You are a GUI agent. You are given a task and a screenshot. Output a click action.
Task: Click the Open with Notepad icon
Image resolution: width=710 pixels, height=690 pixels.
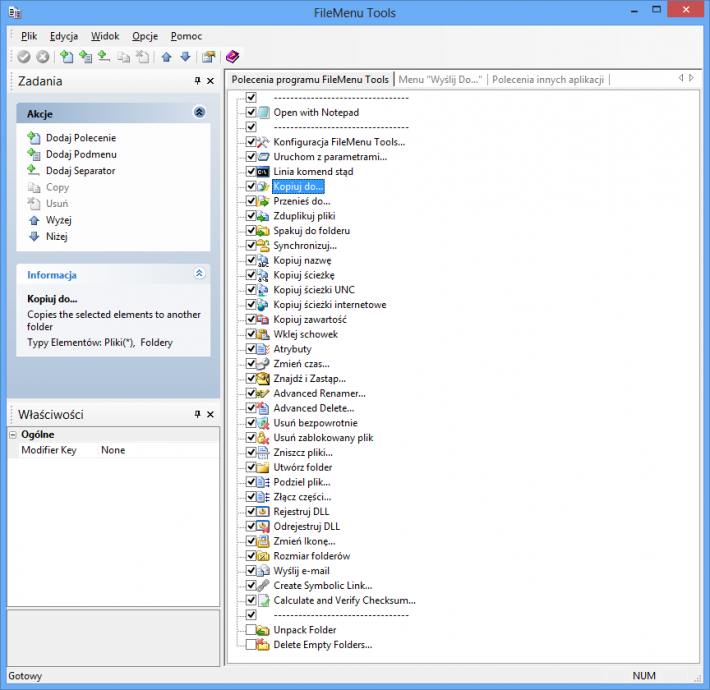[264, 112]
